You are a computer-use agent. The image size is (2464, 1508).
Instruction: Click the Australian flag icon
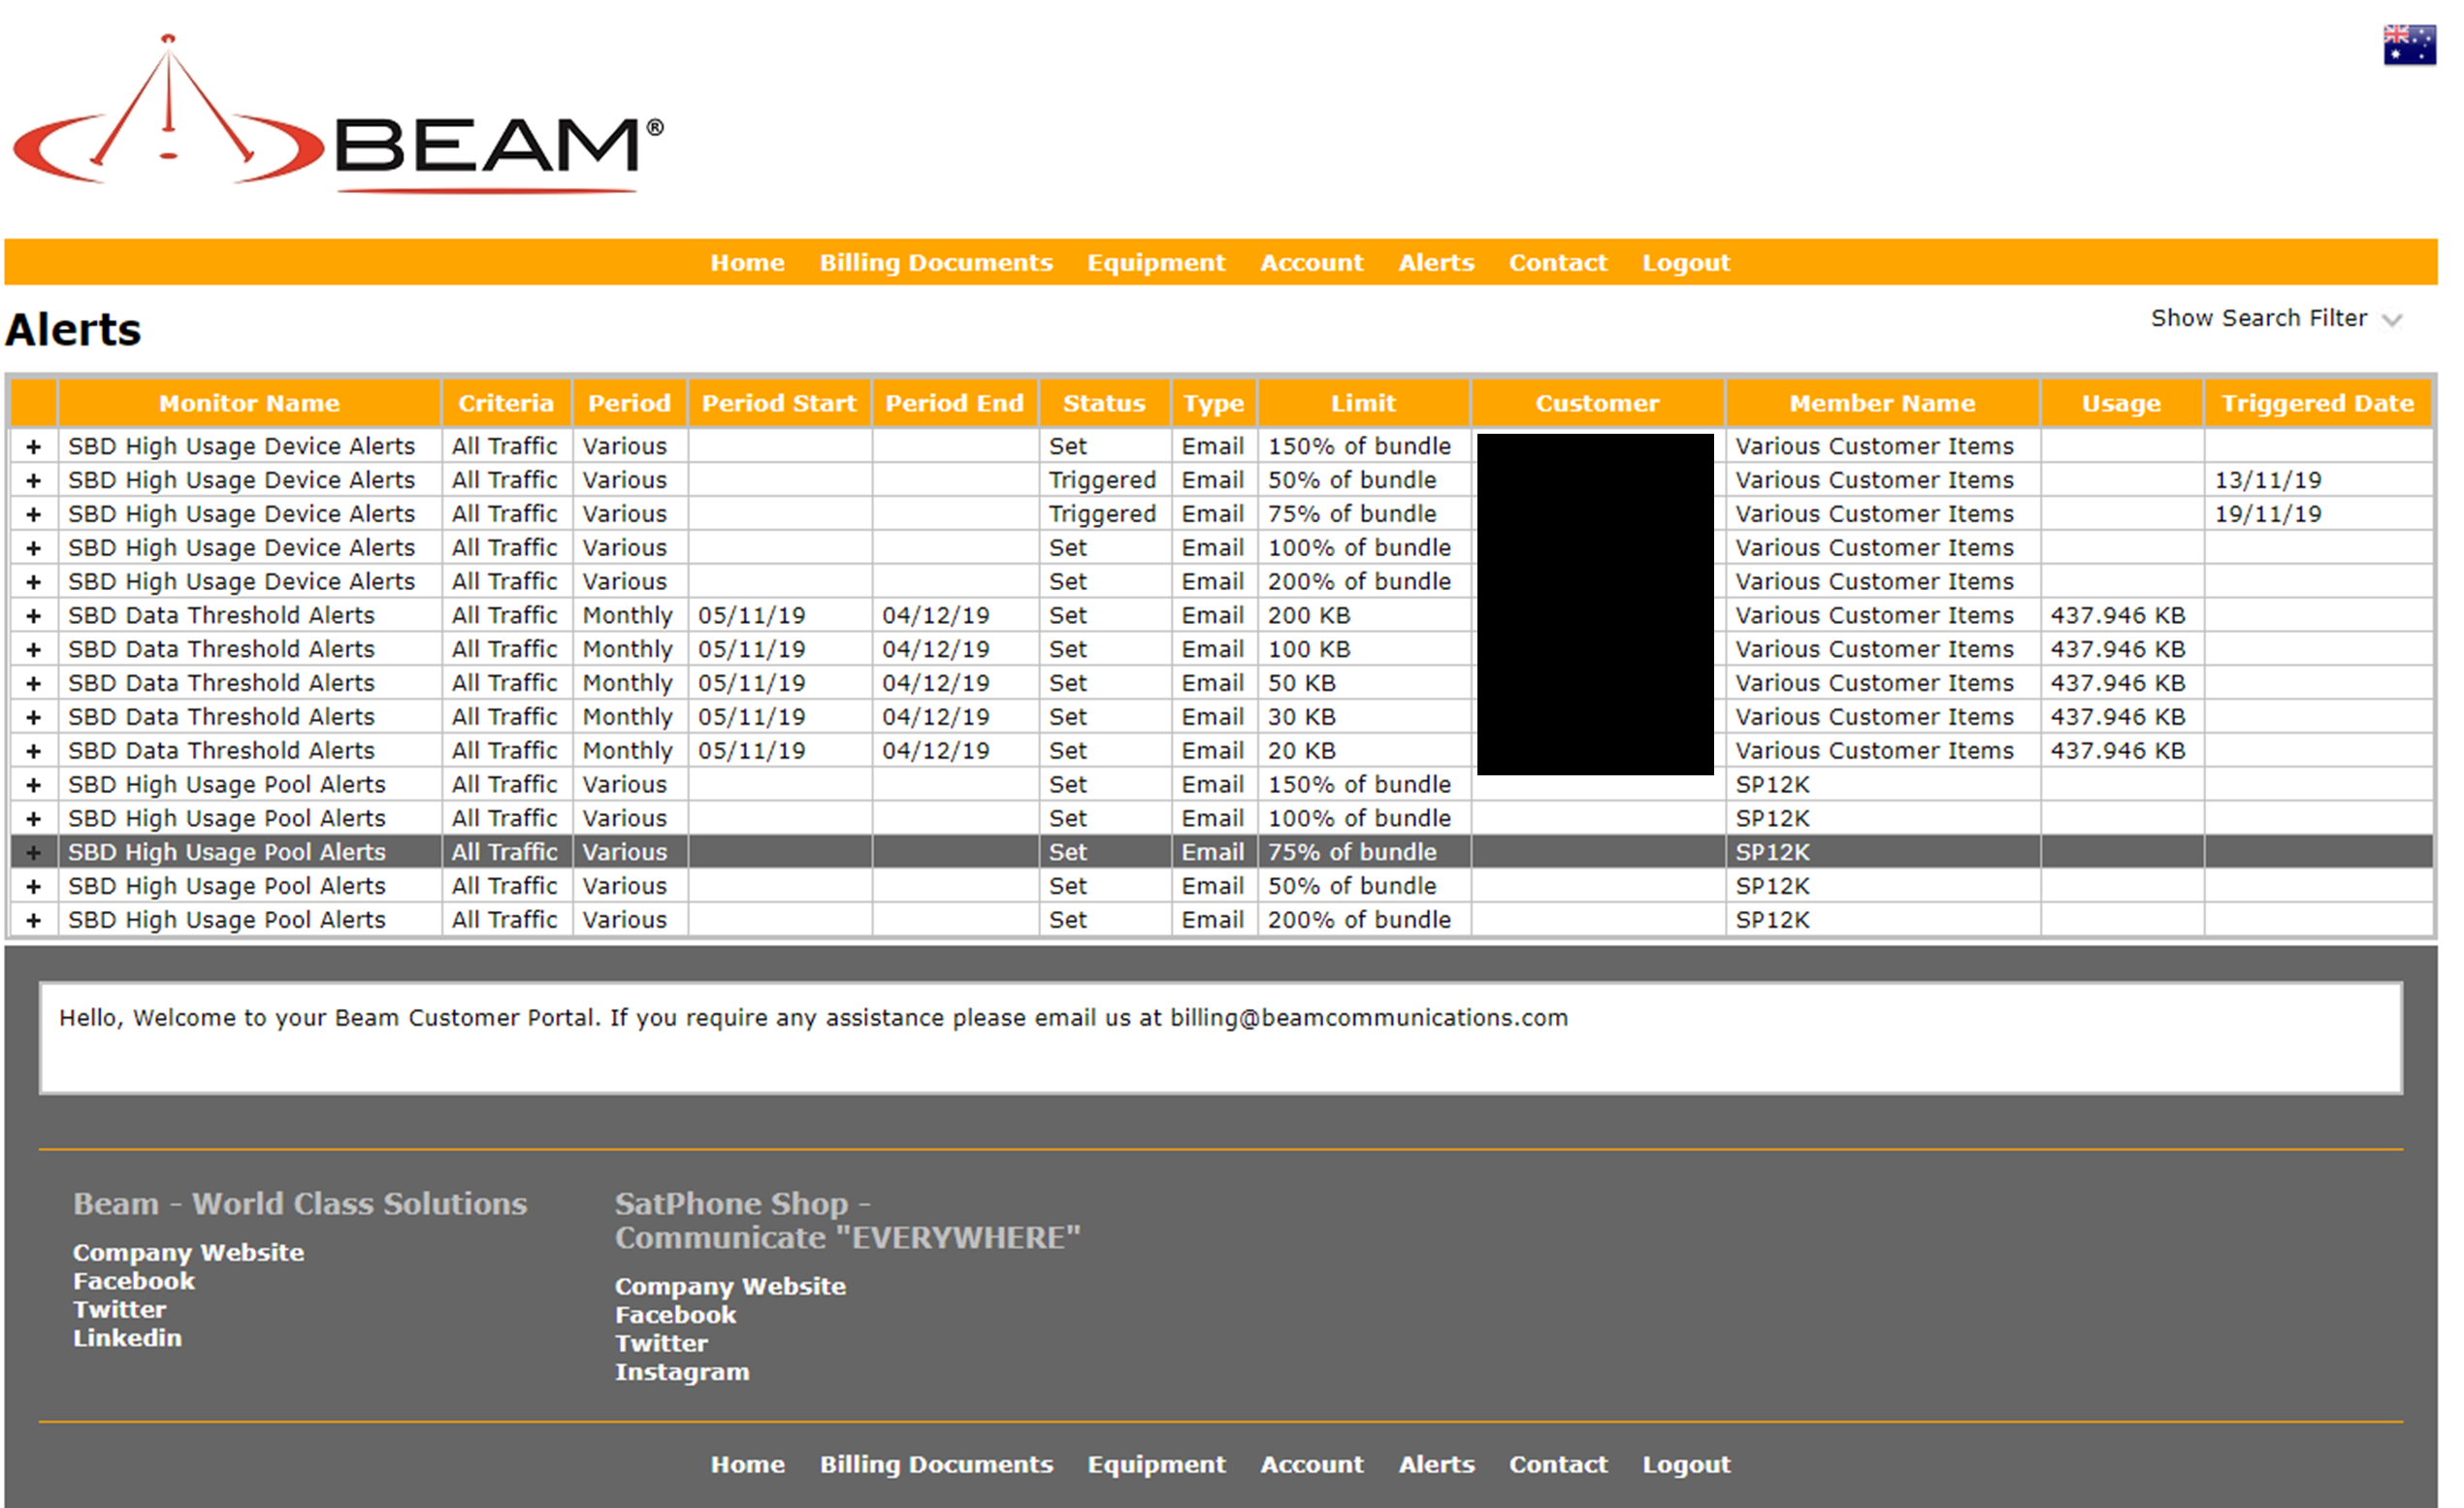pos(2409,45)
